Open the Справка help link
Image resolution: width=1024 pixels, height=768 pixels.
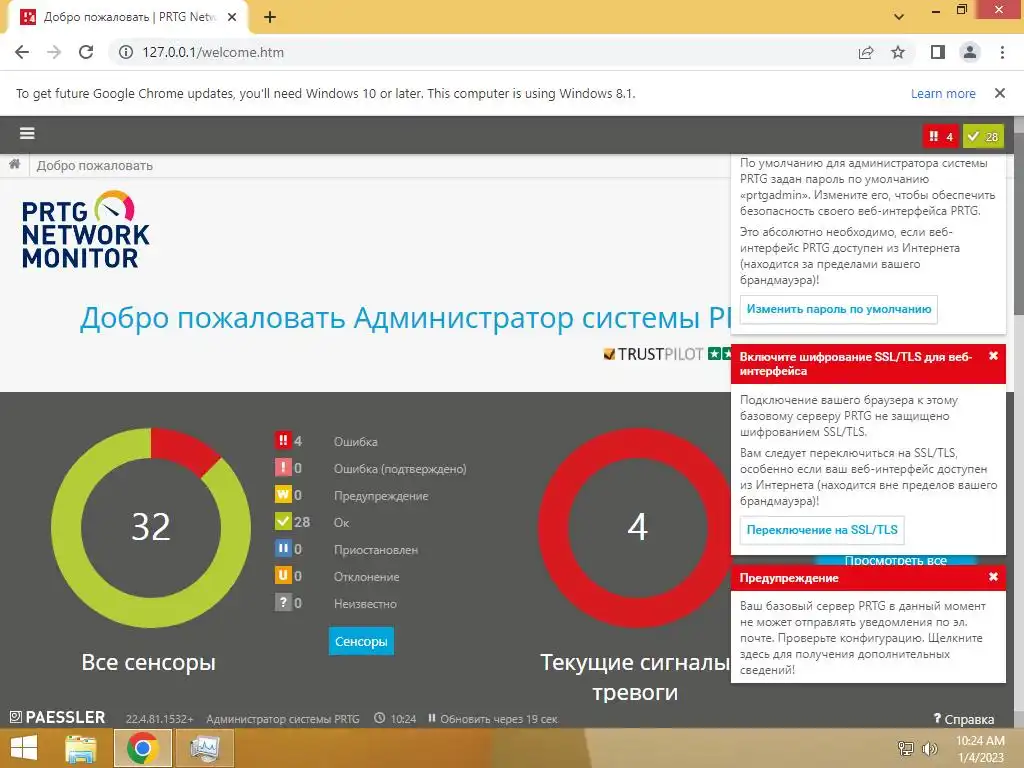964,719
